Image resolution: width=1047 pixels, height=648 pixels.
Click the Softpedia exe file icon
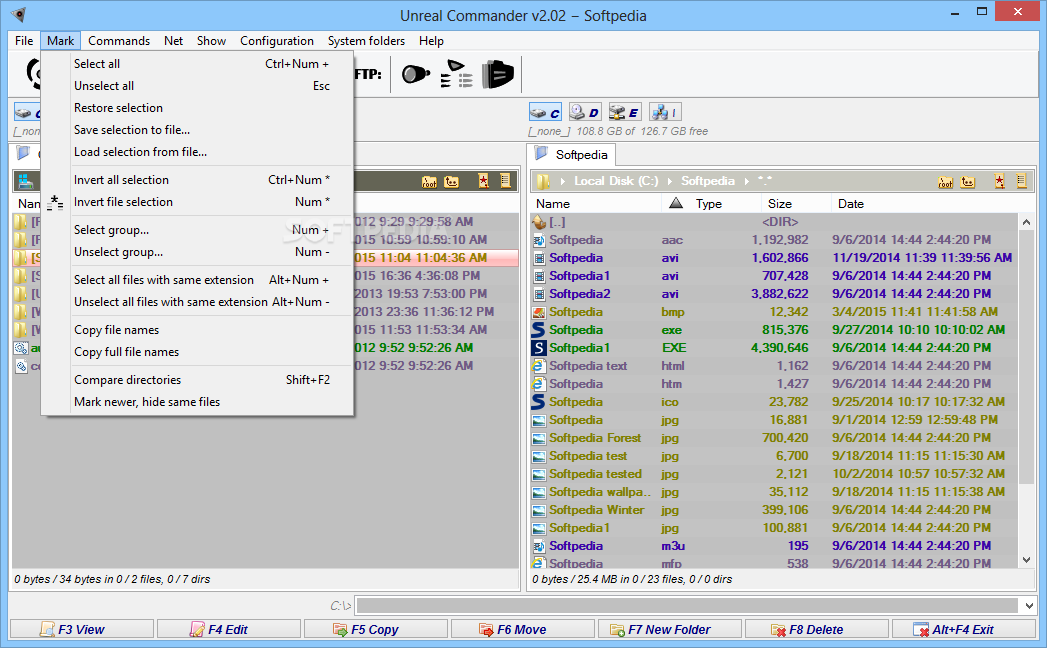coord(538,330)
